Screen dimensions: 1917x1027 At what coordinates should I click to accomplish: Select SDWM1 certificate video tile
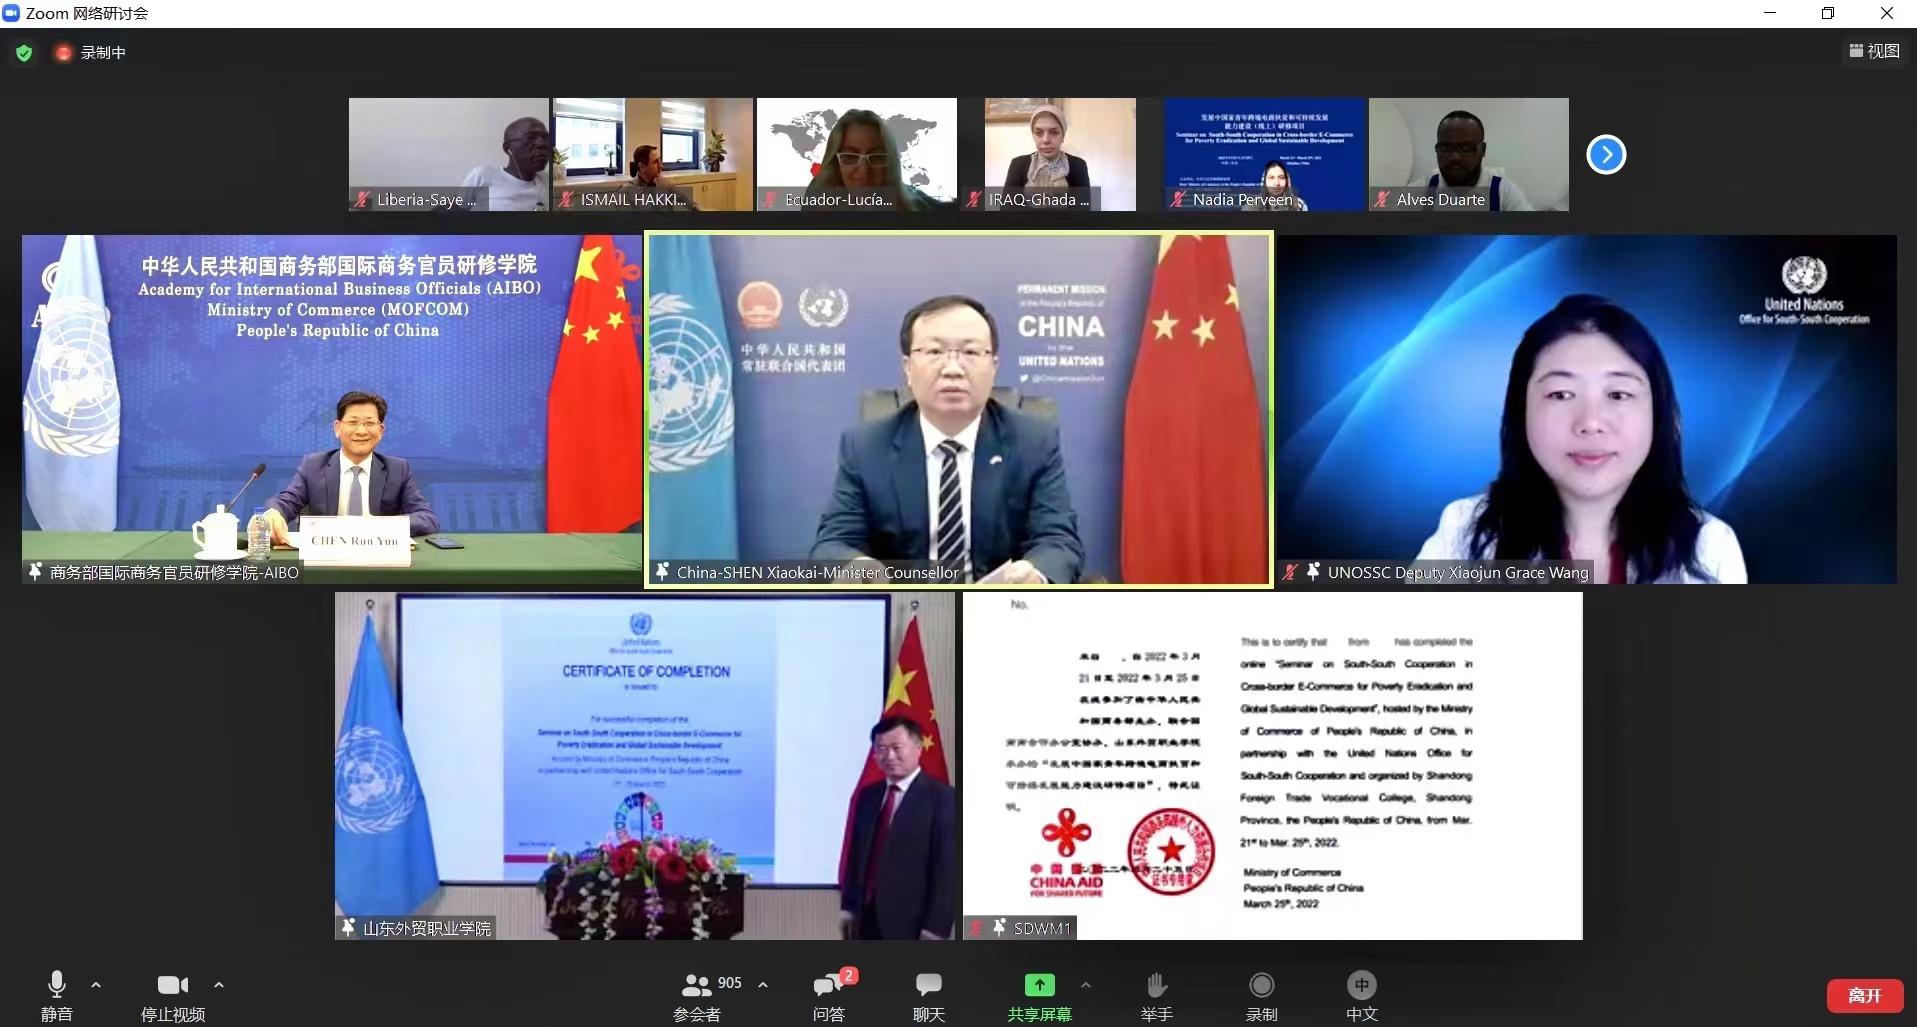[1273, 766]
